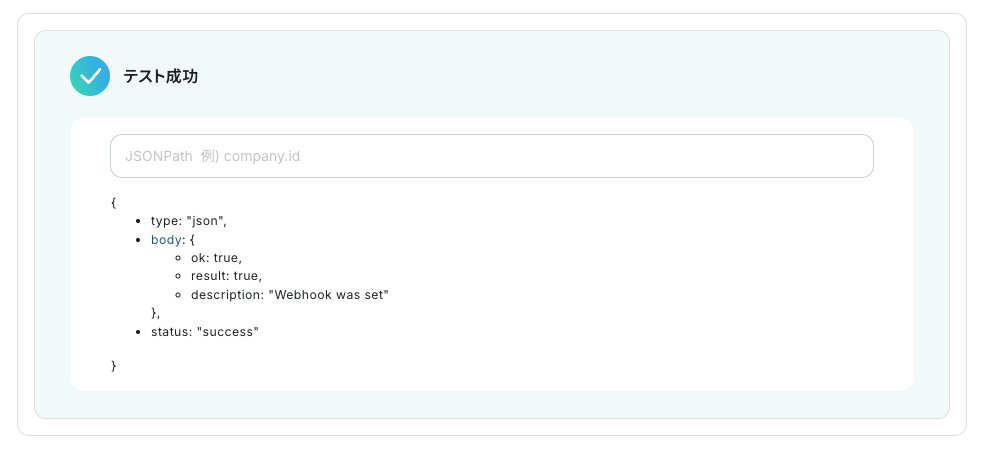
Task: Click the final closing curly brace
Action: click(114, 366)
